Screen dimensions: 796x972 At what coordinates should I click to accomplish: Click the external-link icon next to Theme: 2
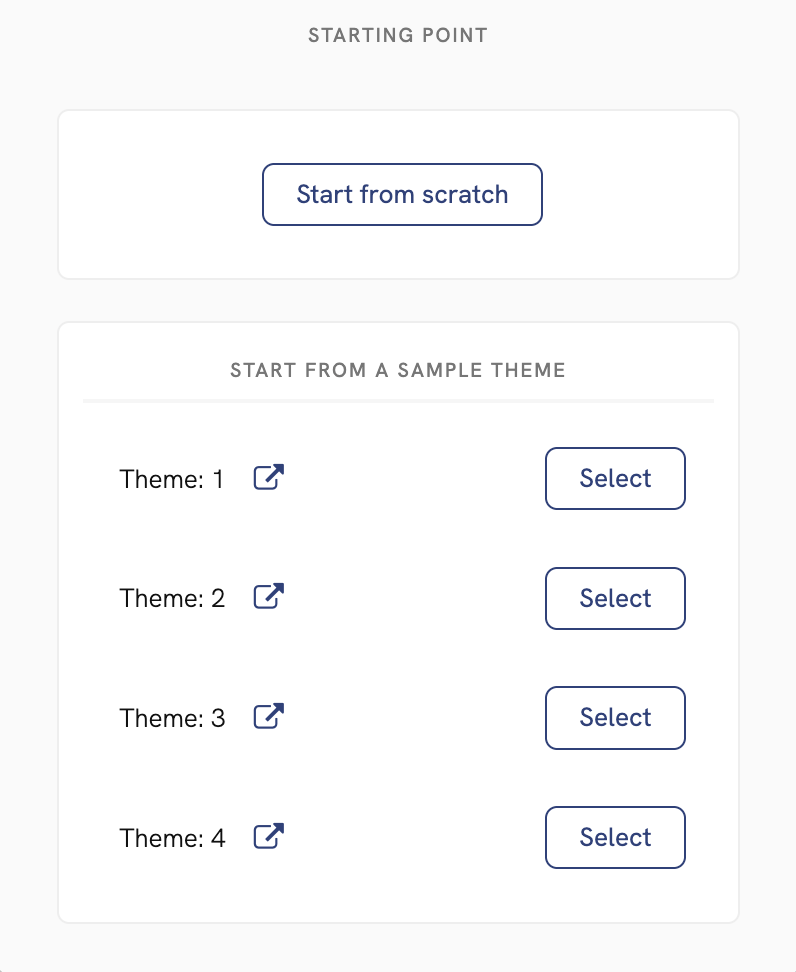(x=267, y=597)
